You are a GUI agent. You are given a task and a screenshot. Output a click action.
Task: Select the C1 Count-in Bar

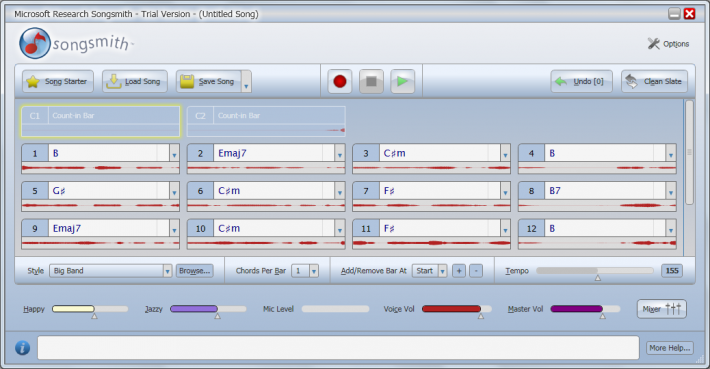pos(101,121)
